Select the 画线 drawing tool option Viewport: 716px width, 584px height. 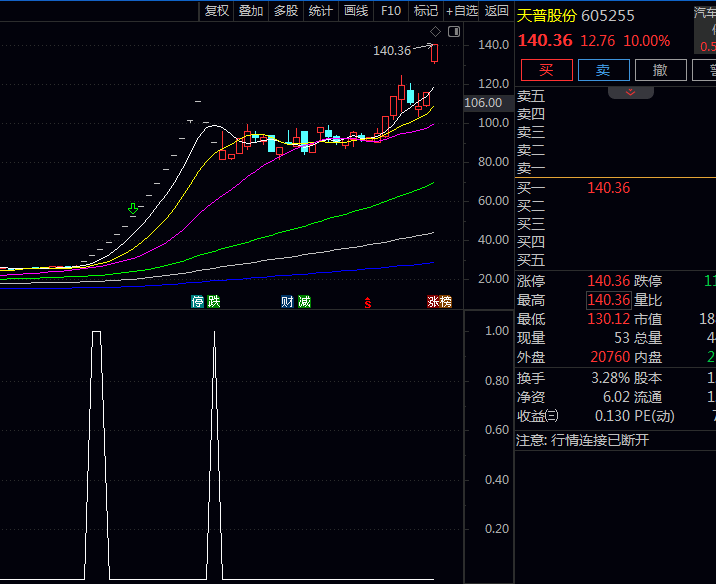(356, 11)
